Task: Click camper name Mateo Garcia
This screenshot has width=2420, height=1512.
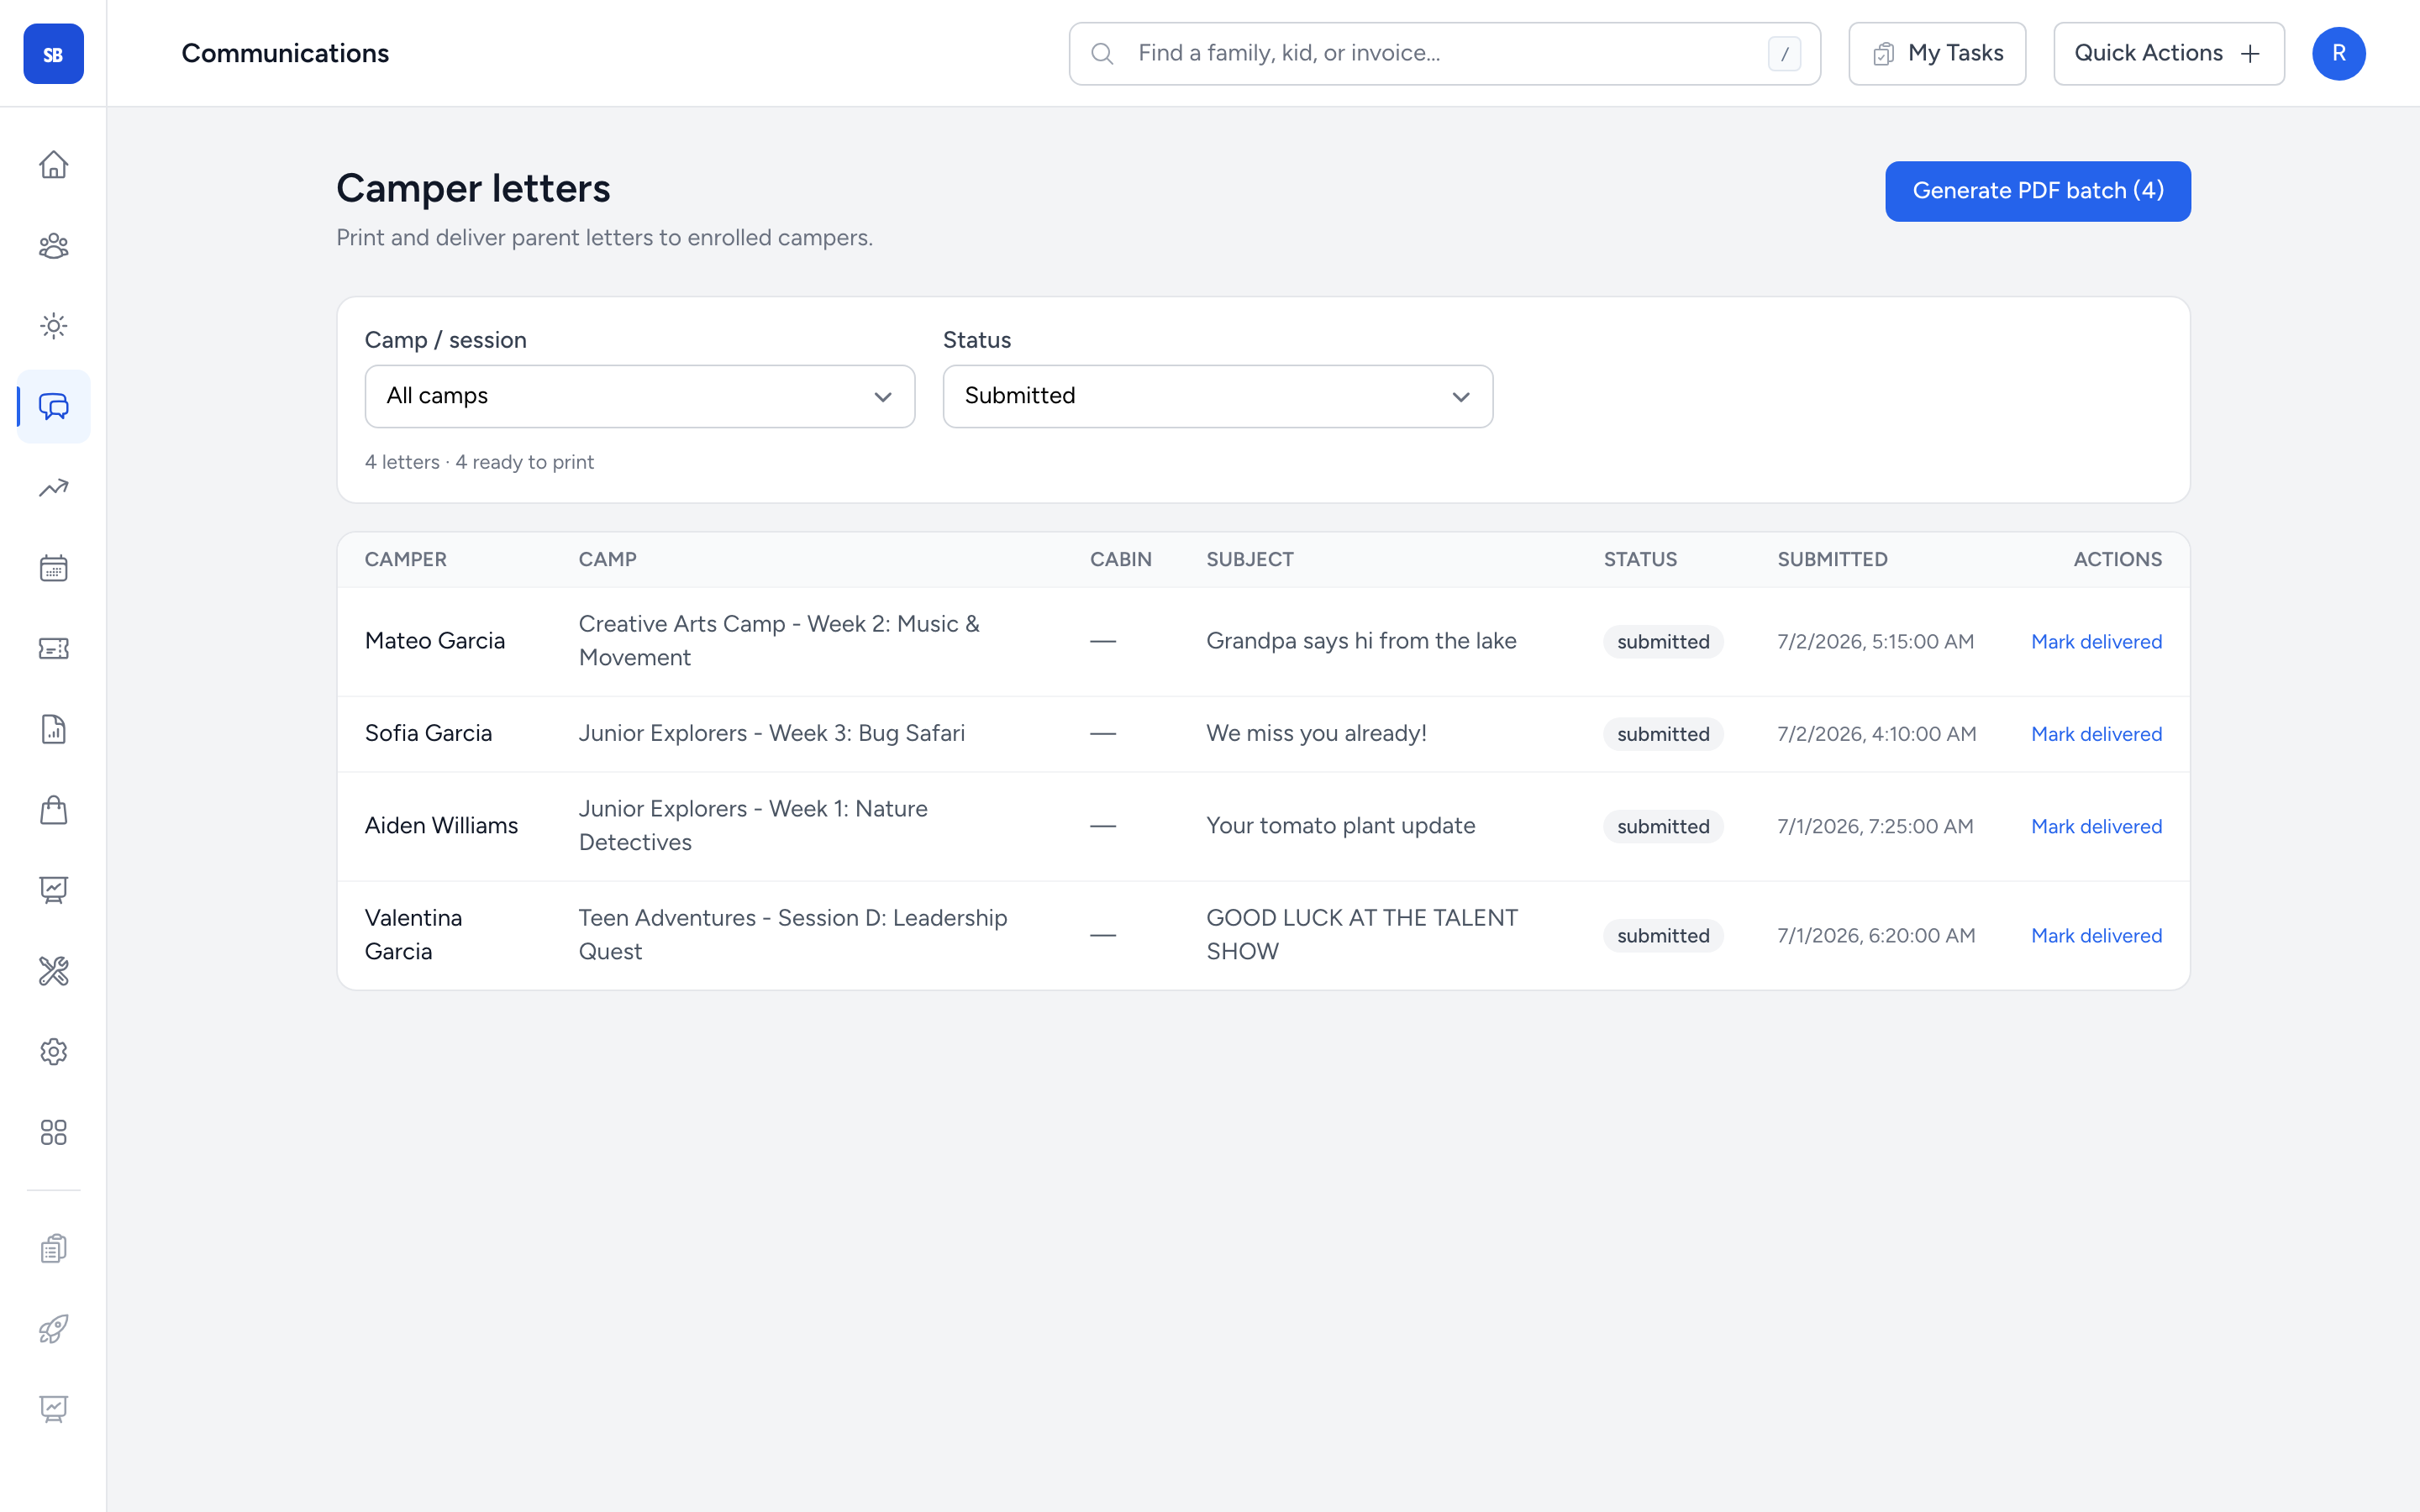Action: pyautogui.click(x=435, y=641)
